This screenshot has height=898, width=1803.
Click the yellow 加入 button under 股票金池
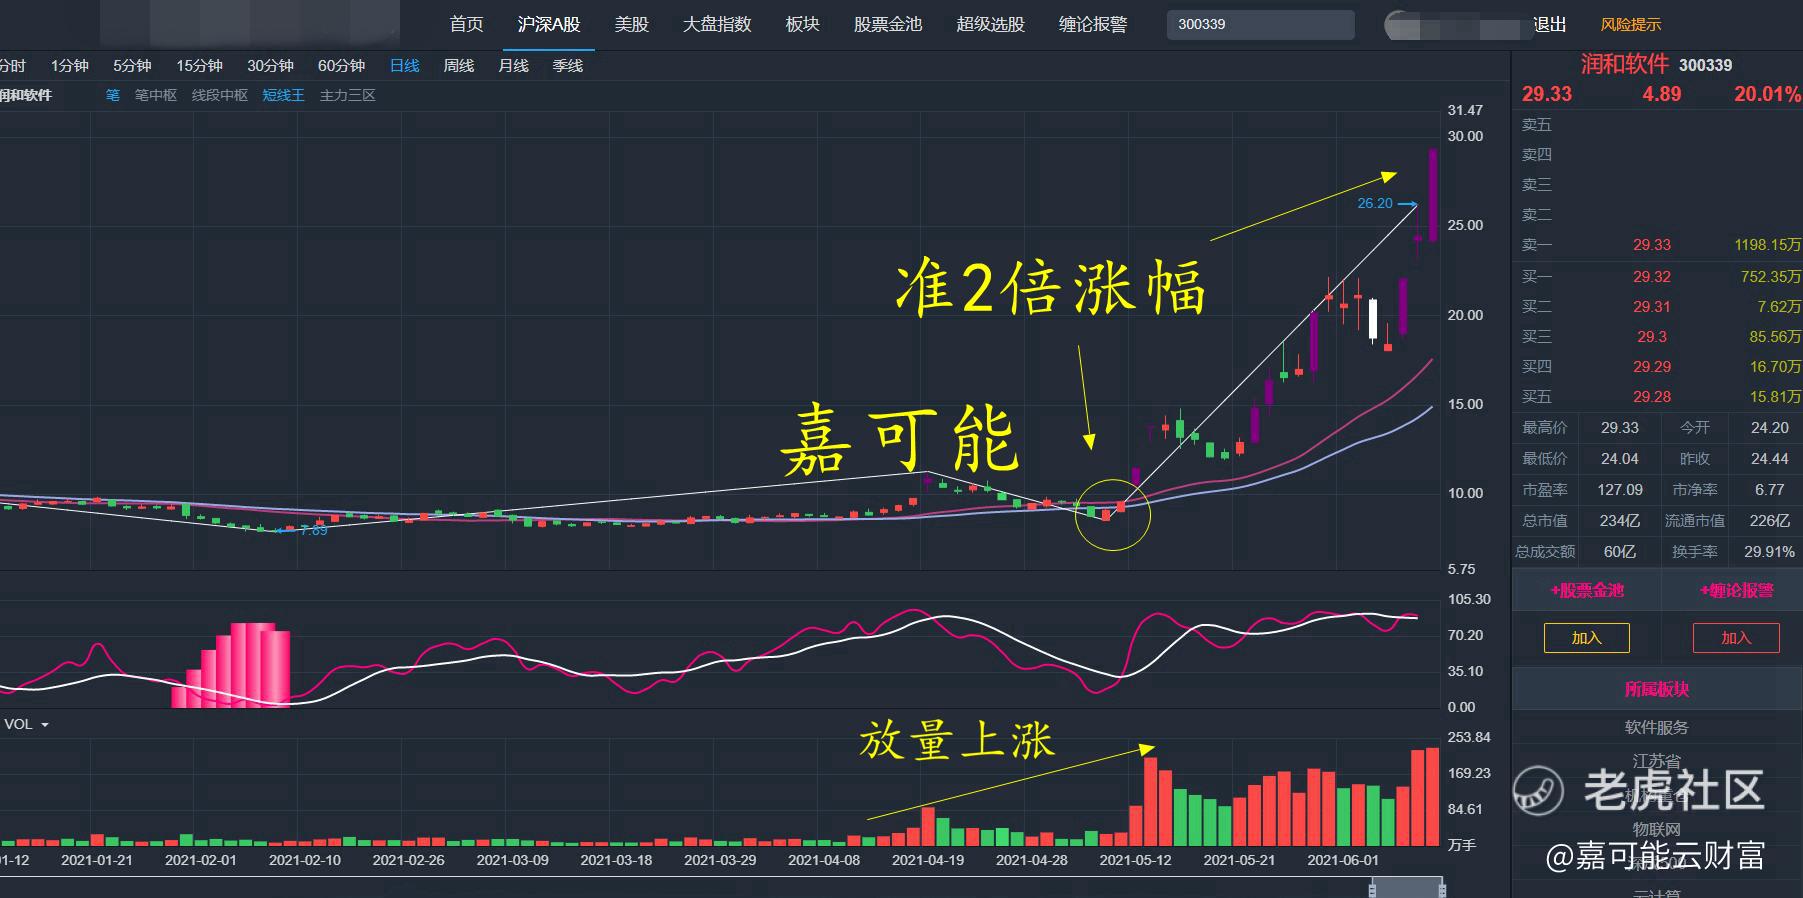(1586, 638)
